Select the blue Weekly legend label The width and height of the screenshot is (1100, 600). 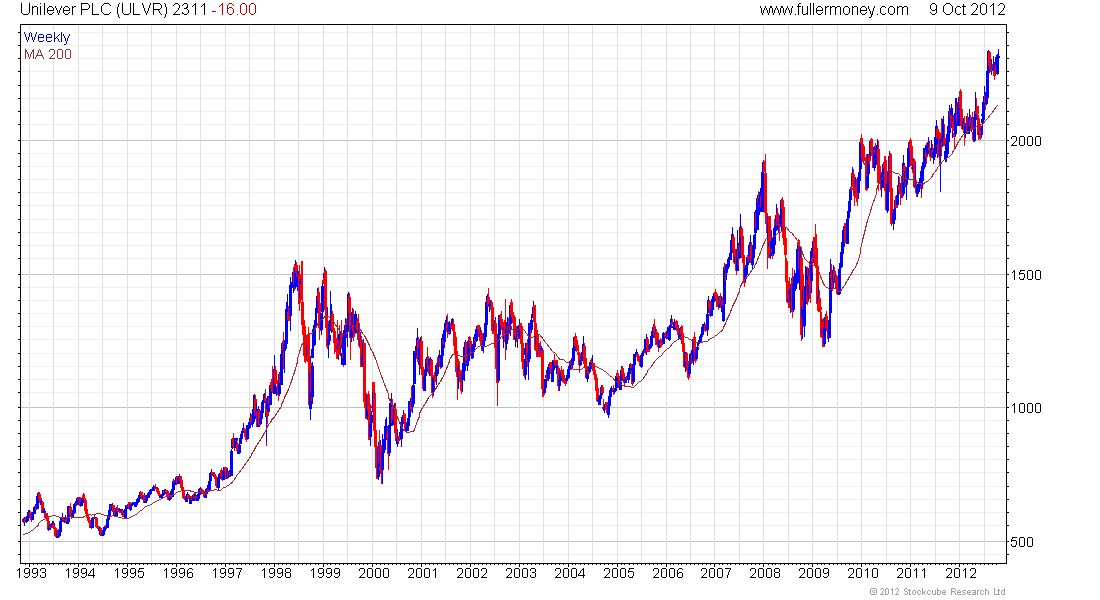click(x=47, y=37)
